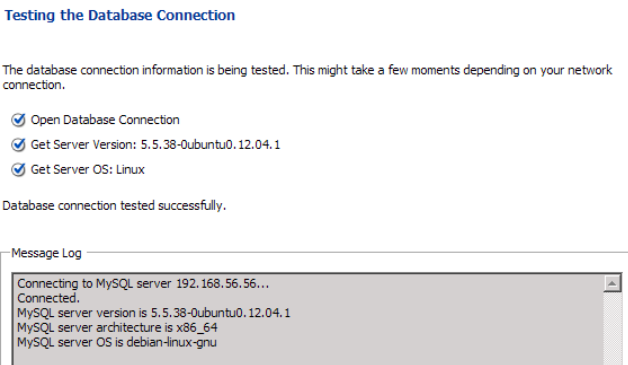Viewport: 628px width, 365px height.
Task: Click the 'MySQL server OS is debian-linux-gnu' line
Action: 117,343
